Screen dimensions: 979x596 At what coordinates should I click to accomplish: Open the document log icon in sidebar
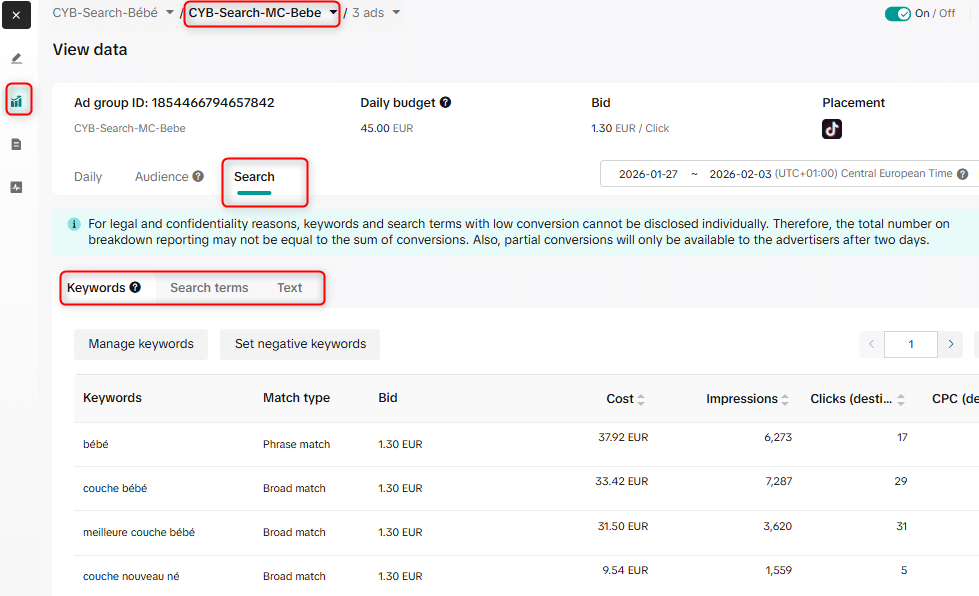click(16, 144)
